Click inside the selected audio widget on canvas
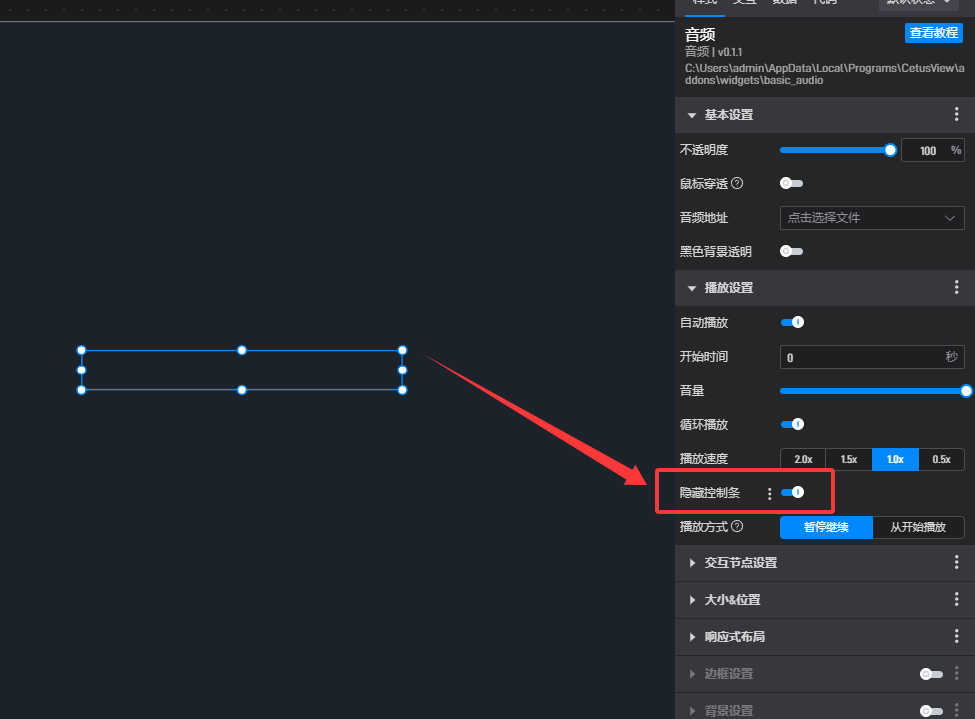The height and width of the screenshot is (719, 975). pyautogui.click(x=242, y=370)
